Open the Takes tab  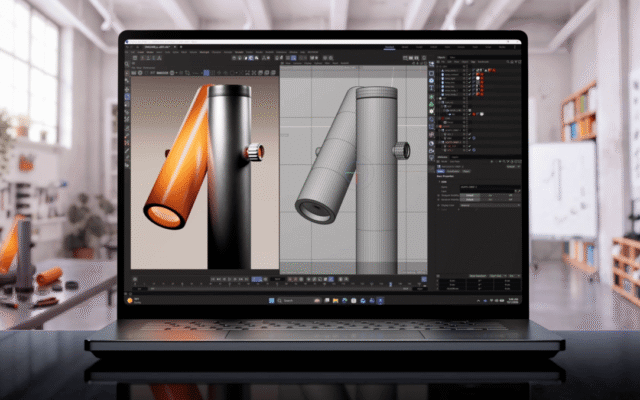point(452,58)
